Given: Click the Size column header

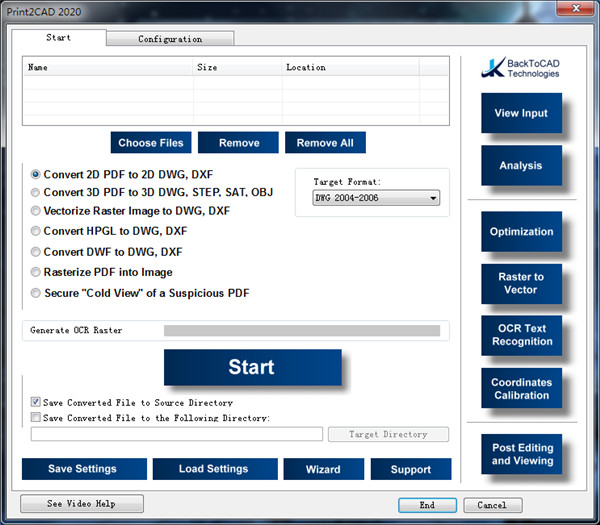Looking at the screenshot, I should point(238,67).
